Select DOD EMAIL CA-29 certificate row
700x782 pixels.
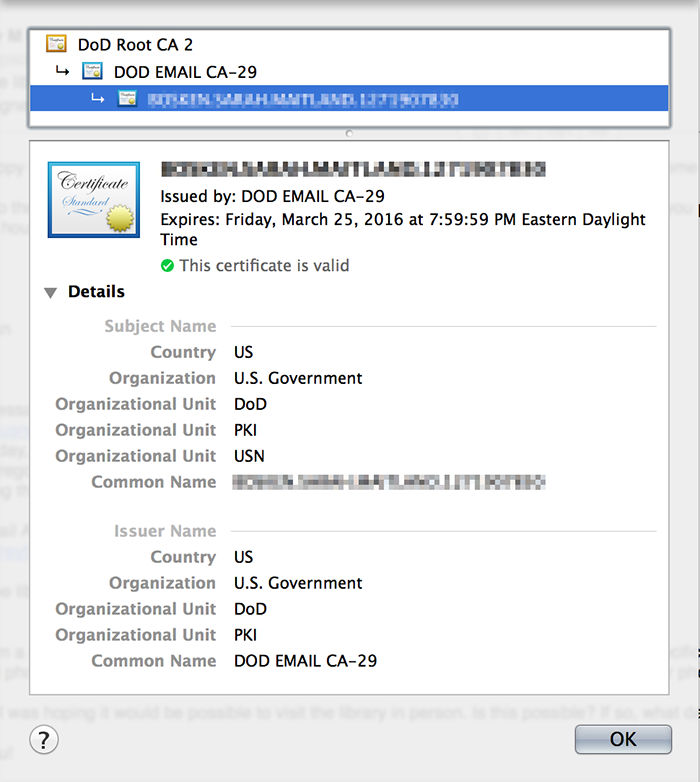tap(349, 72)
